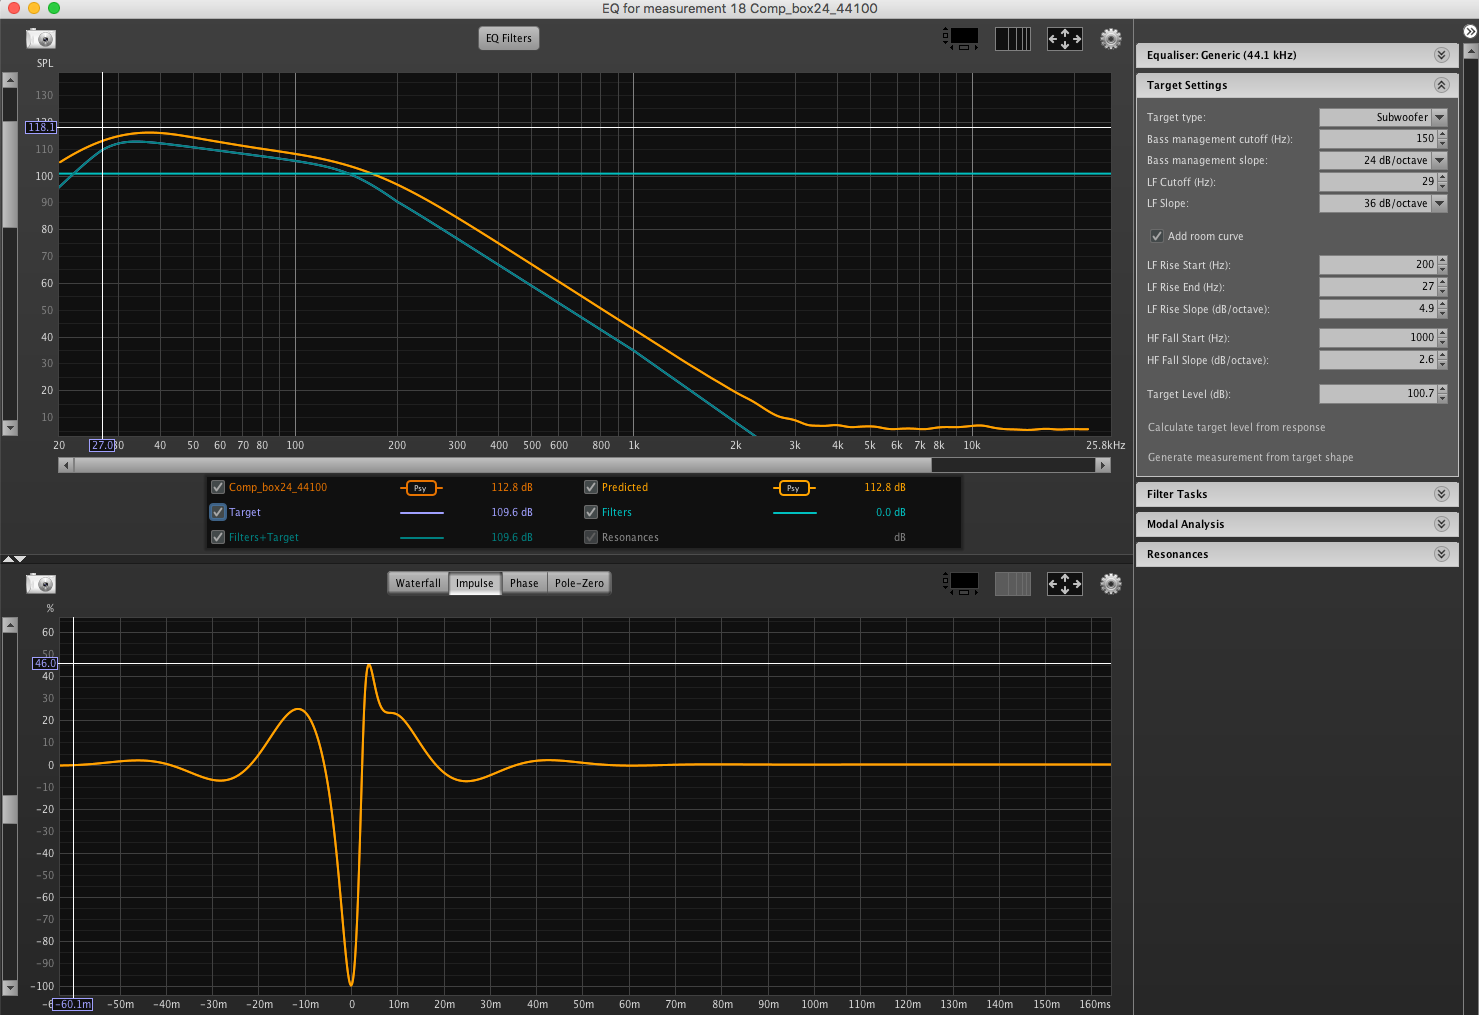
Task: Click LF Rise Start field showing 200
Action: coord(1377,264)
